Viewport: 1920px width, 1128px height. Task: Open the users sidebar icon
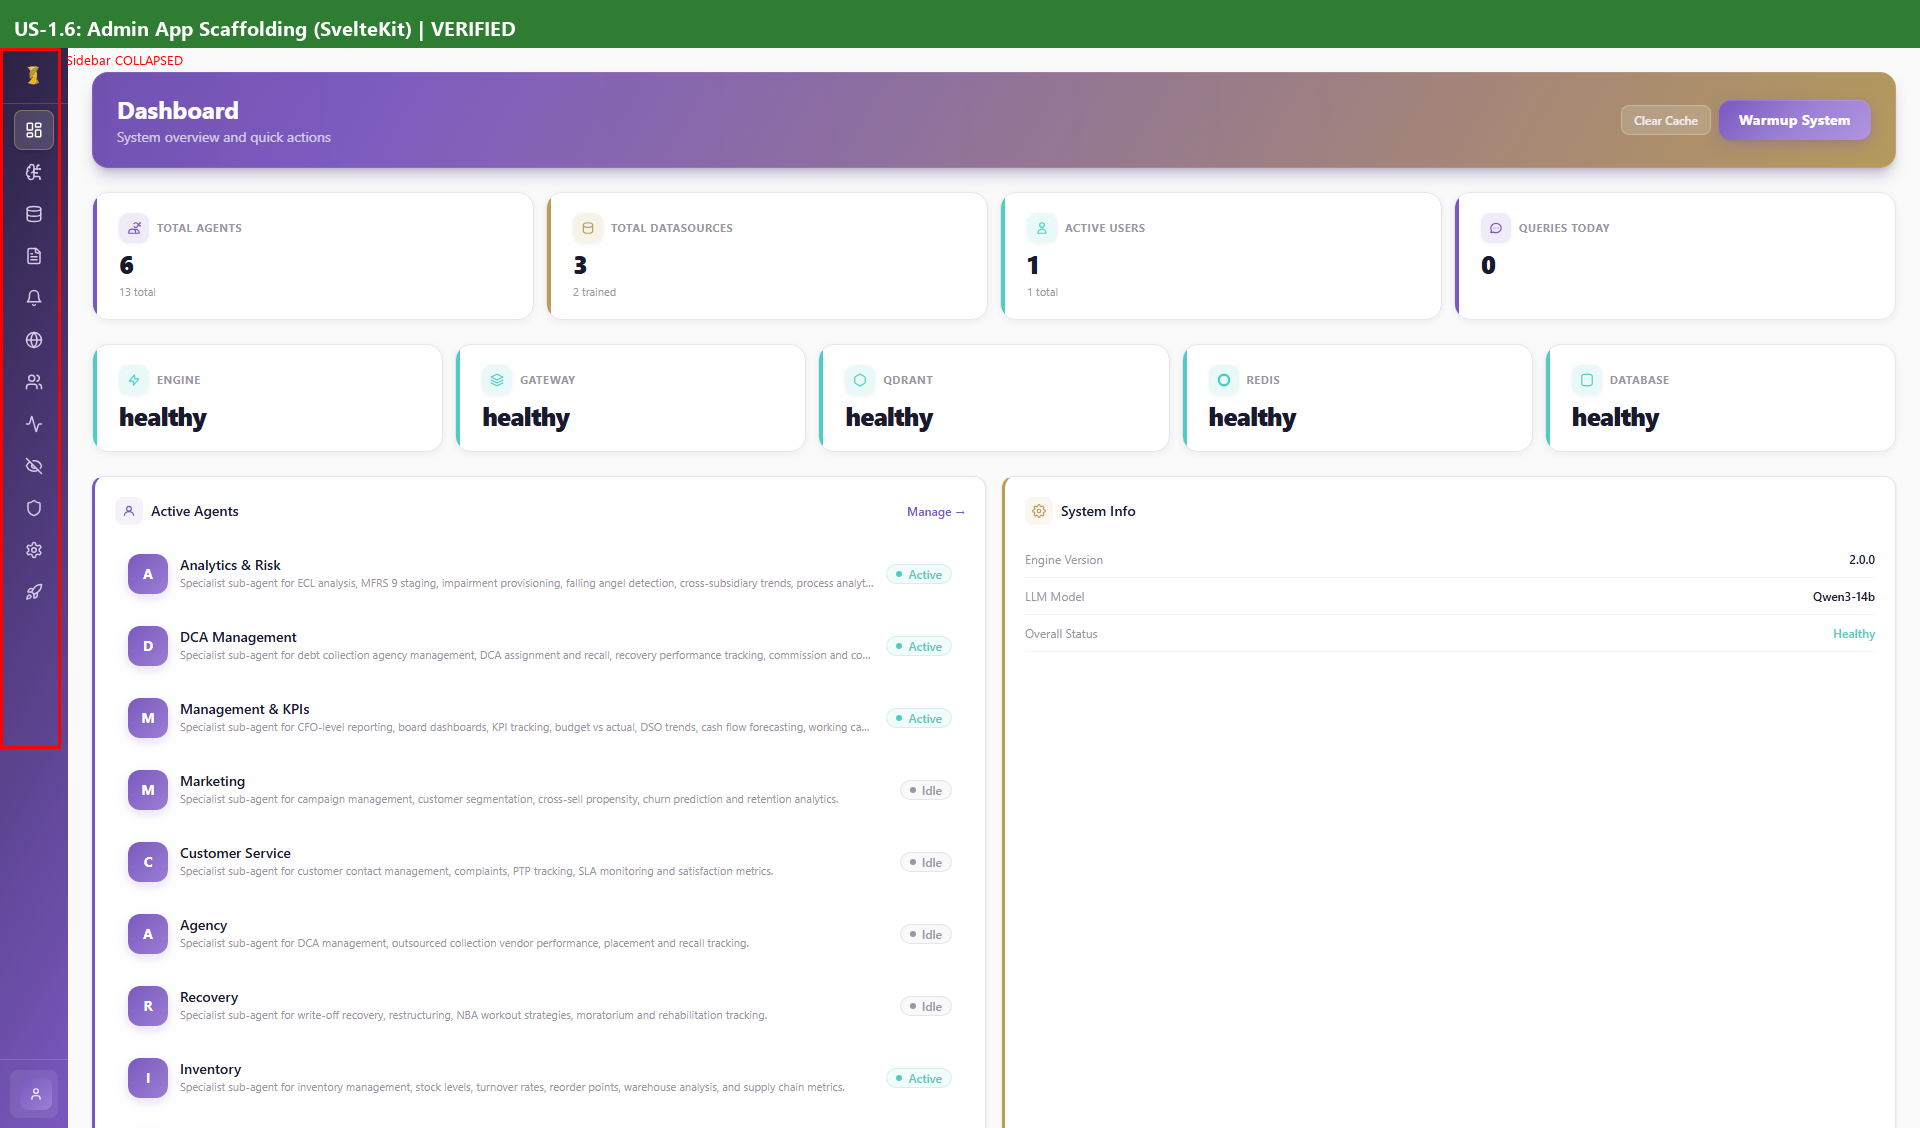[34, 382]
